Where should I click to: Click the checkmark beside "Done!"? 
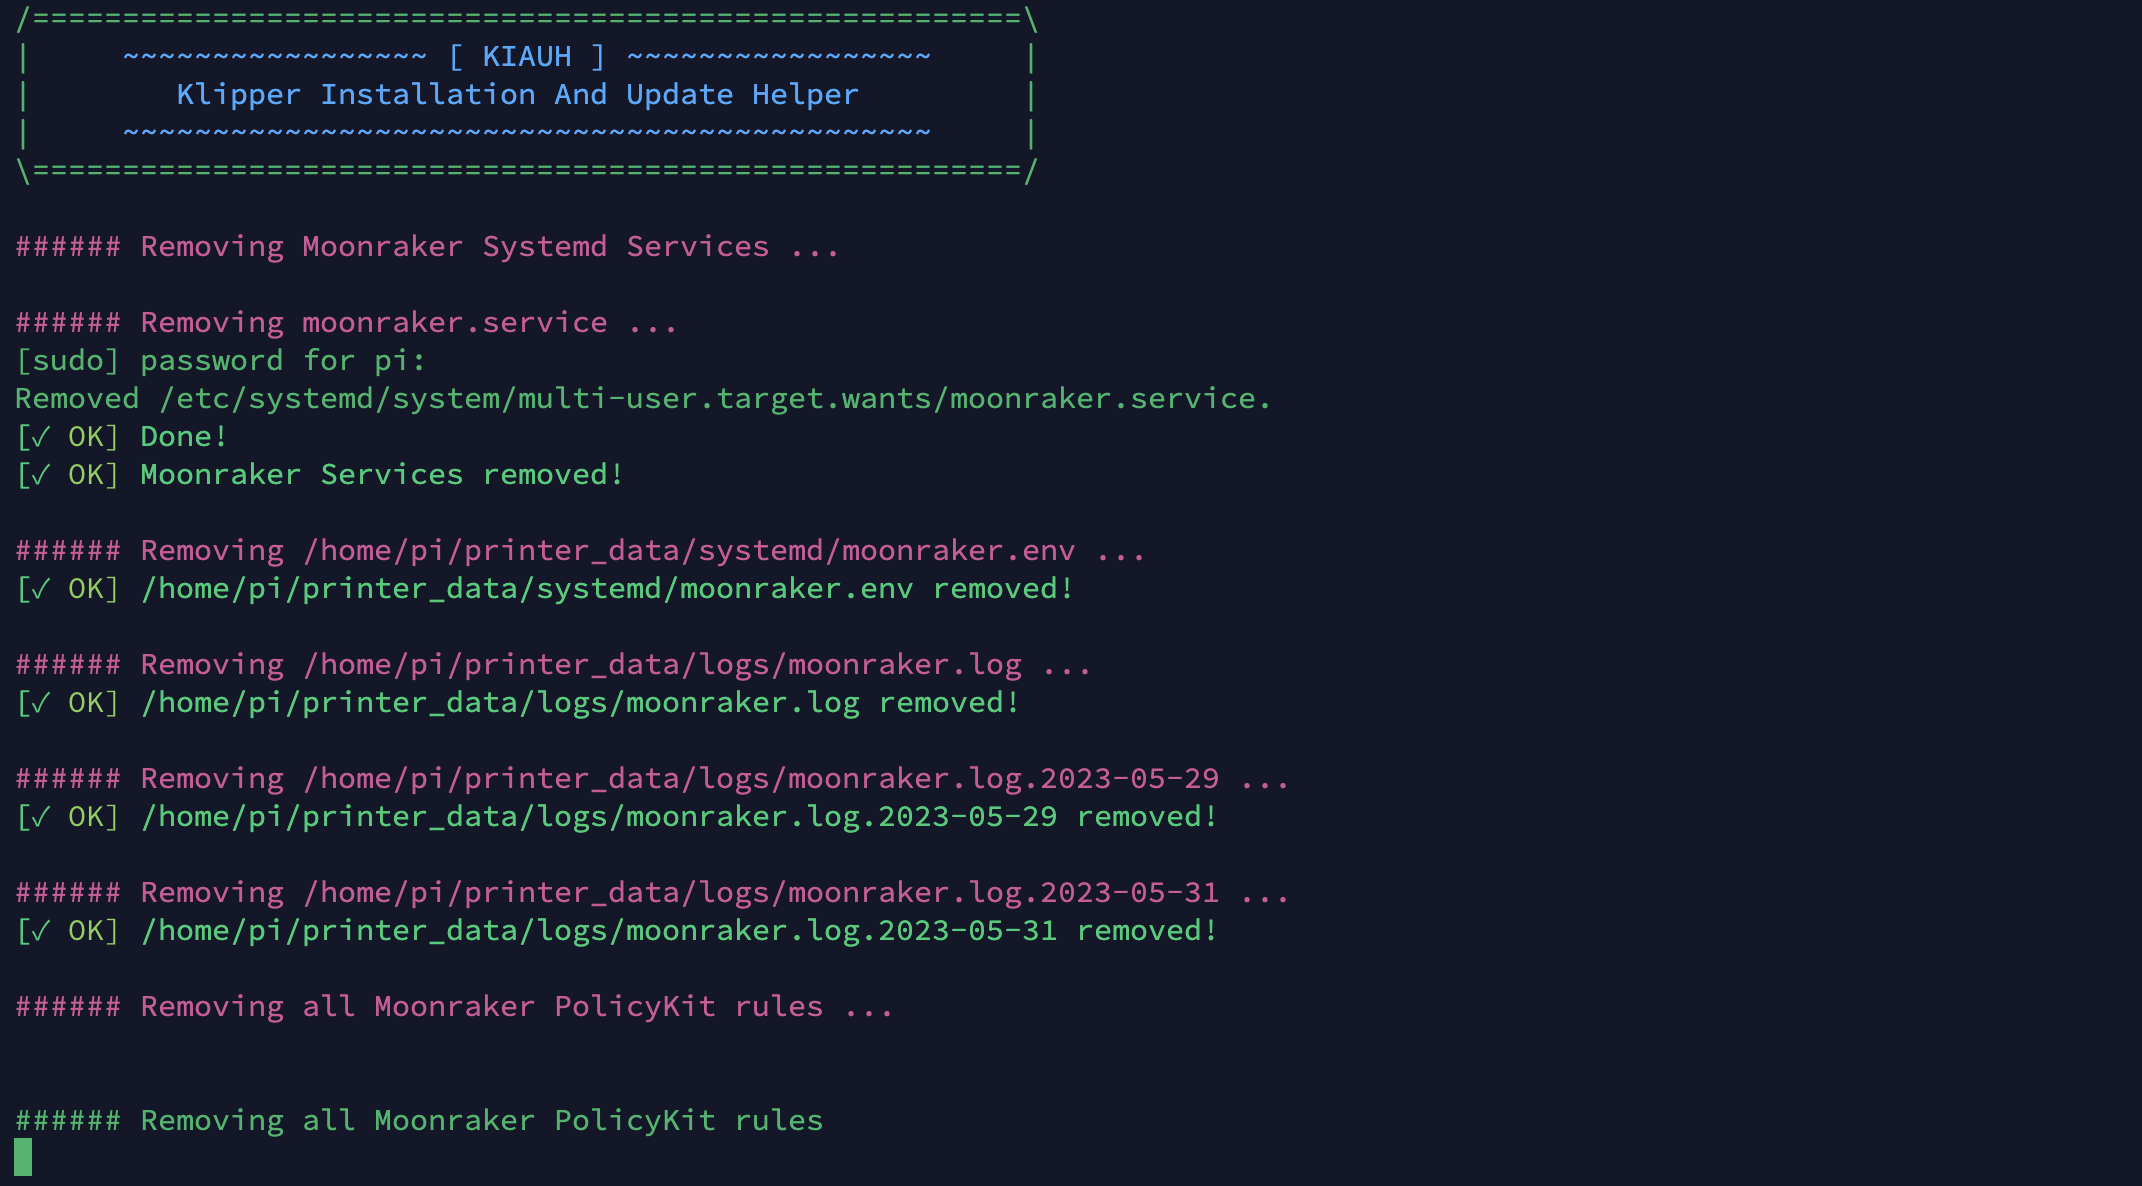click(40, 437)
